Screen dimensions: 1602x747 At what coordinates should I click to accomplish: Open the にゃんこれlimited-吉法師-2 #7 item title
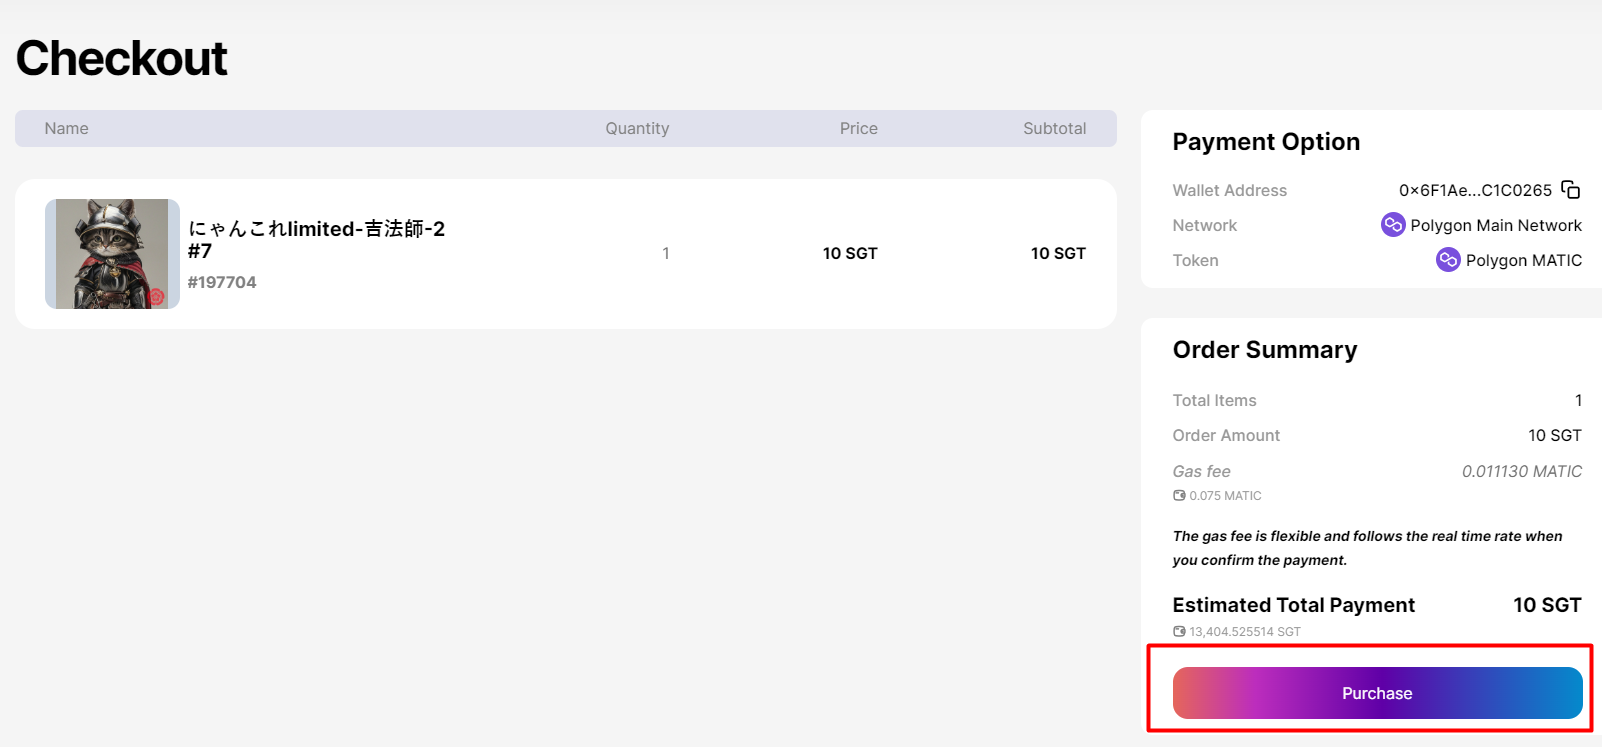pyautogui.click(x=316, y=239)
